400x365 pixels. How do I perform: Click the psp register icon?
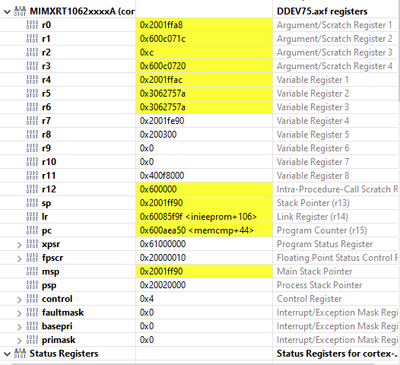(x=32, y=285)
